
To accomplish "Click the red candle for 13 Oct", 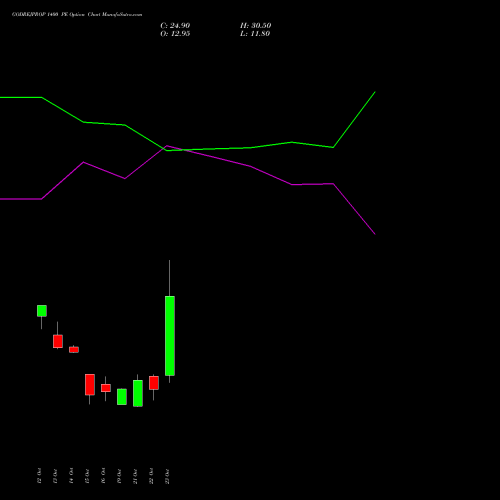I will point(58,341).
